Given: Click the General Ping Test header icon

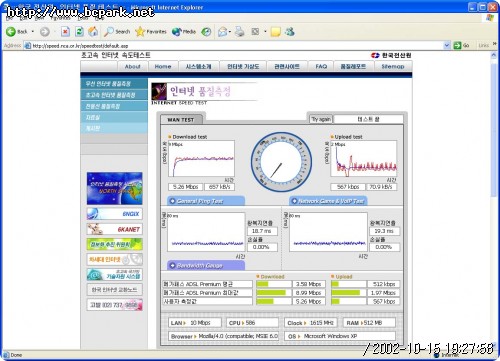Looking at the screenshot, I should pos(172,201).
